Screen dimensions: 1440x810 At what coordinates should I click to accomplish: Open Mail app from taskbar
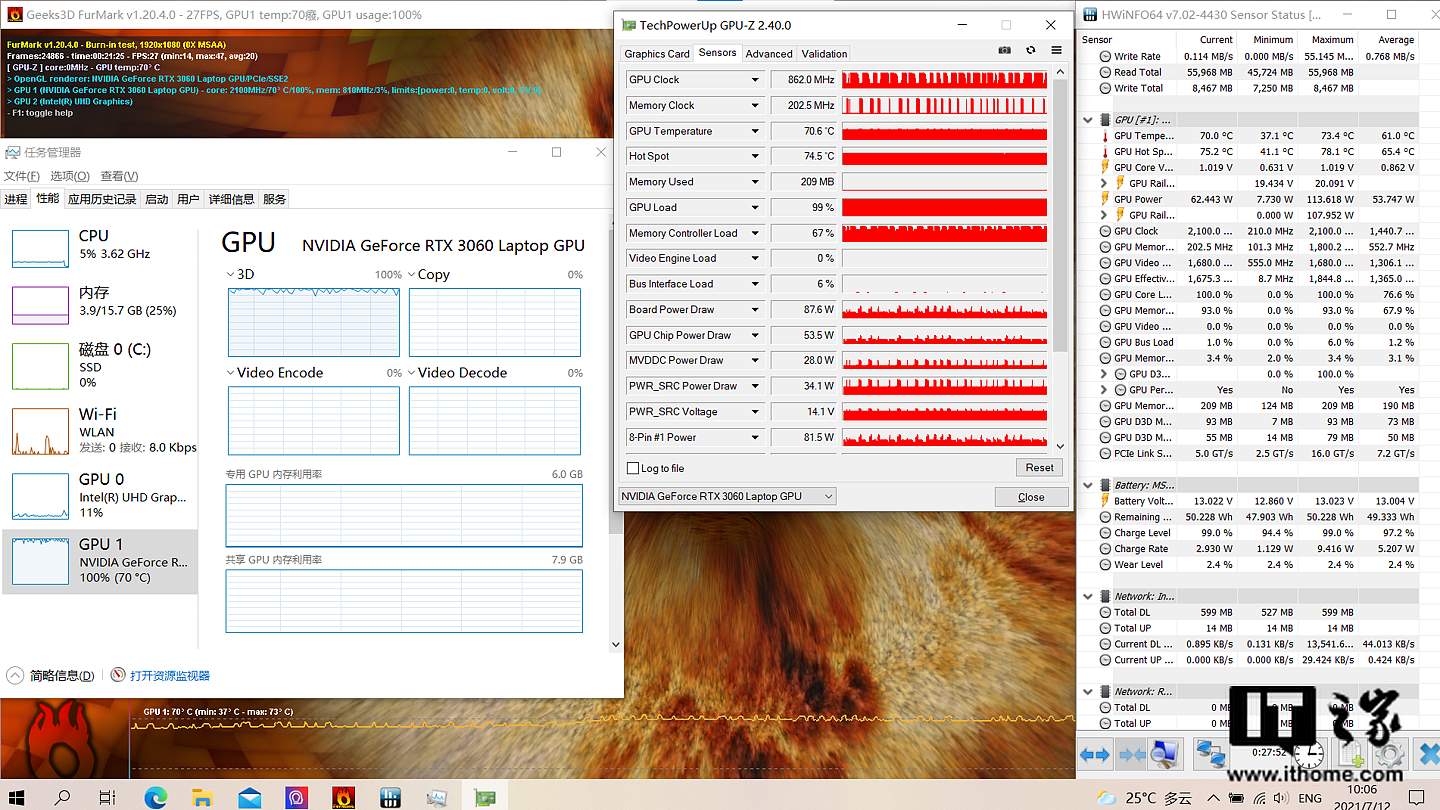[250, 797]
